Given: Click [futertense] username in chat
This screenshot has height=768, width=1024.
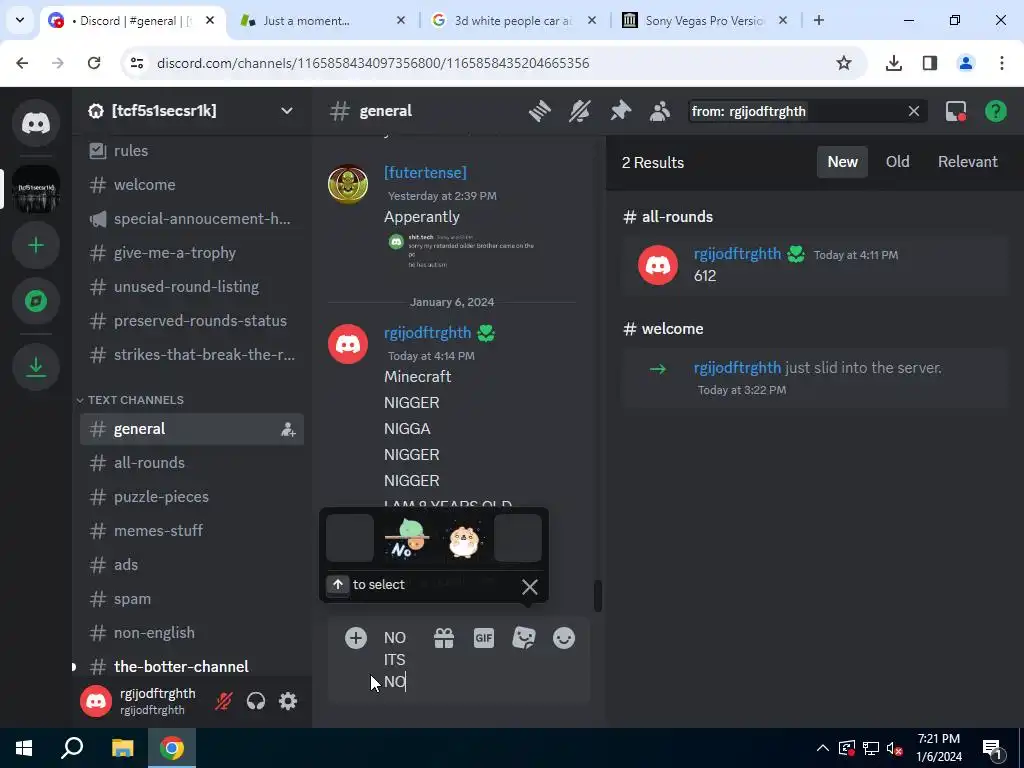Looking at the screenshot, I should [x=425, y=172].
